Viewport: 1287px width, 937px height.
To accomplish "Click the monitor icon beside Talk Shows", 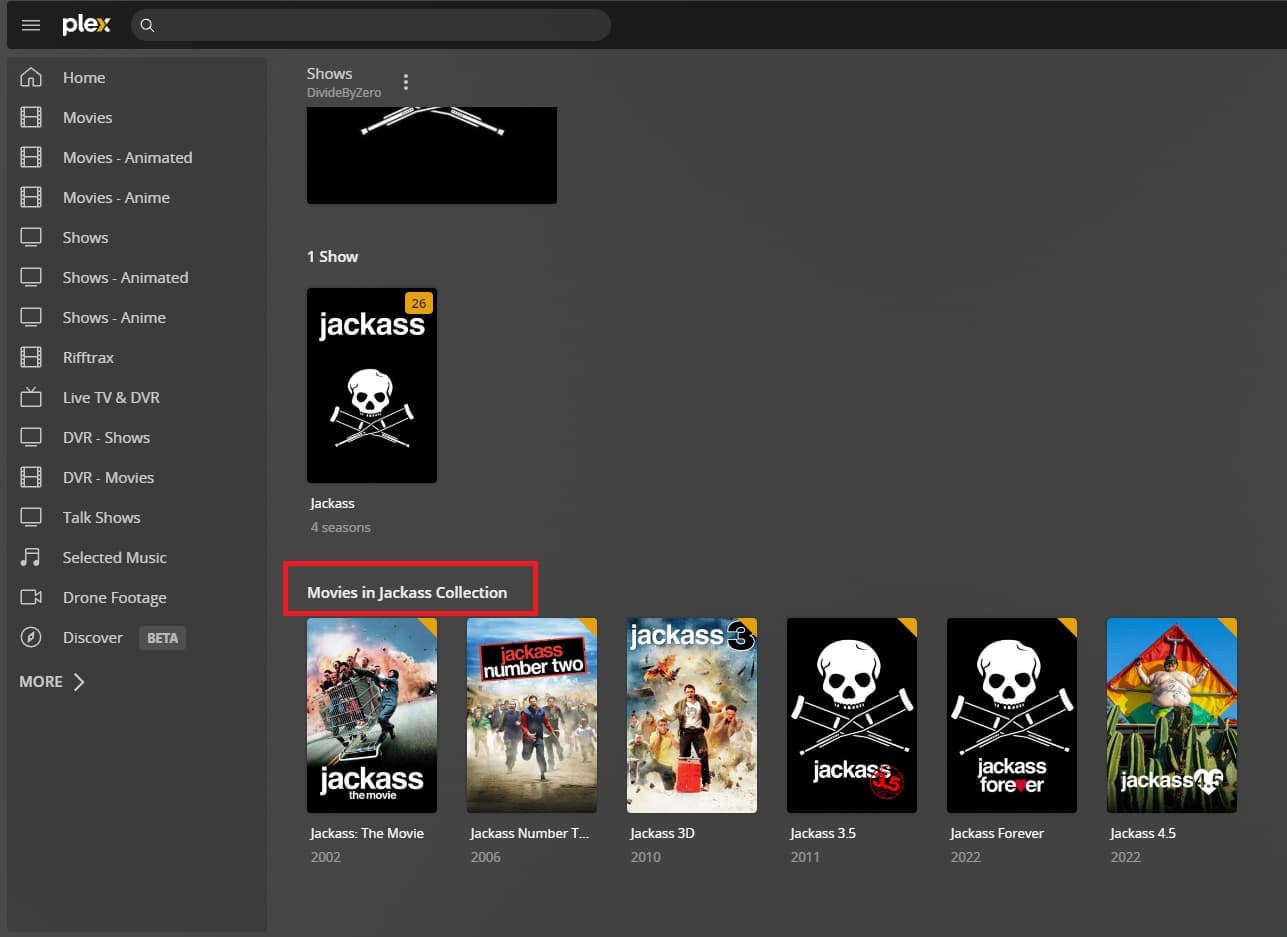I will [x=31, y=517].
